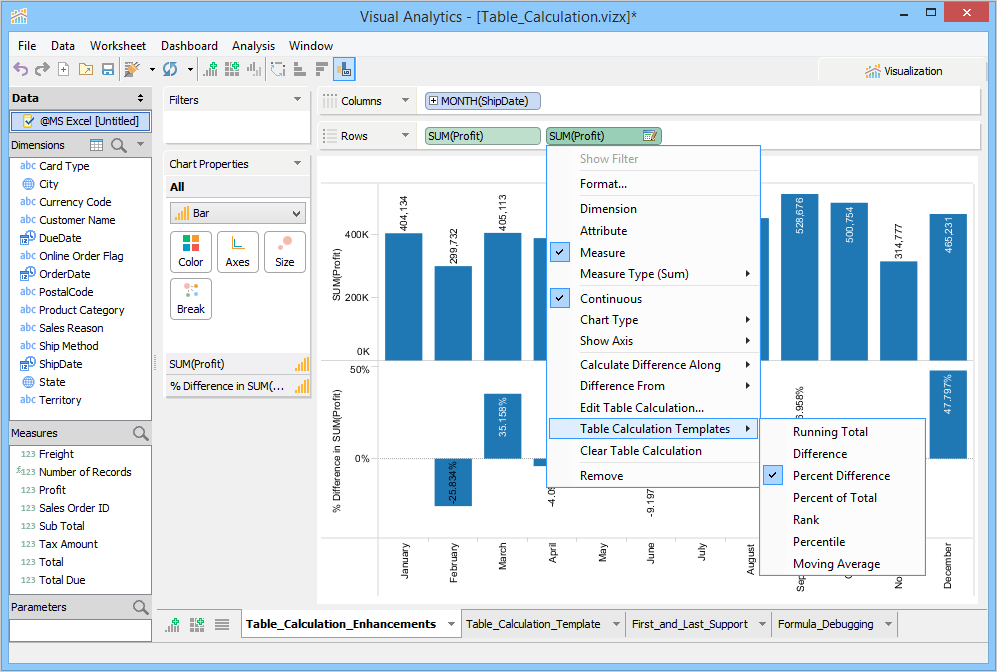
Task: Expand MONTH(ShipDate) pill plus sign
Action: [x=433, y=101]
